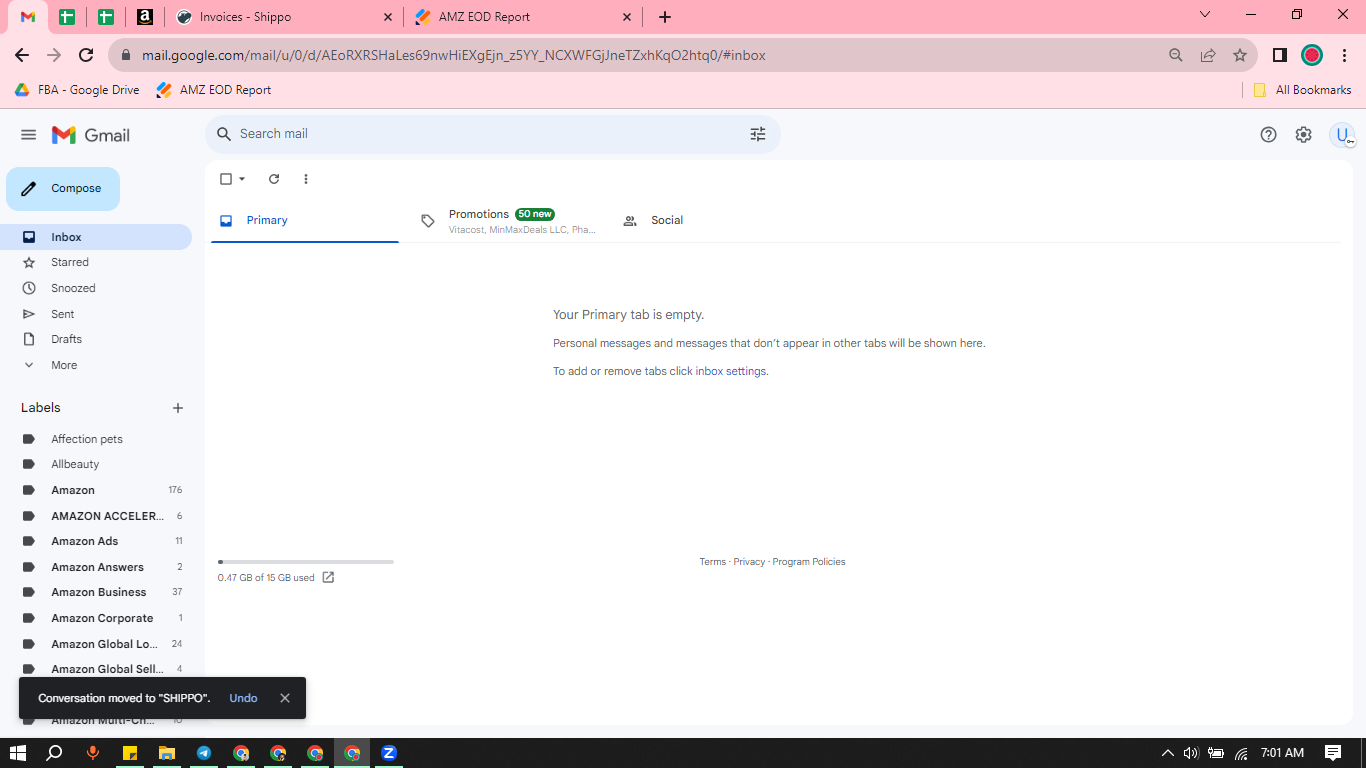Open the Inbox folder

click(x=96, y=237)
